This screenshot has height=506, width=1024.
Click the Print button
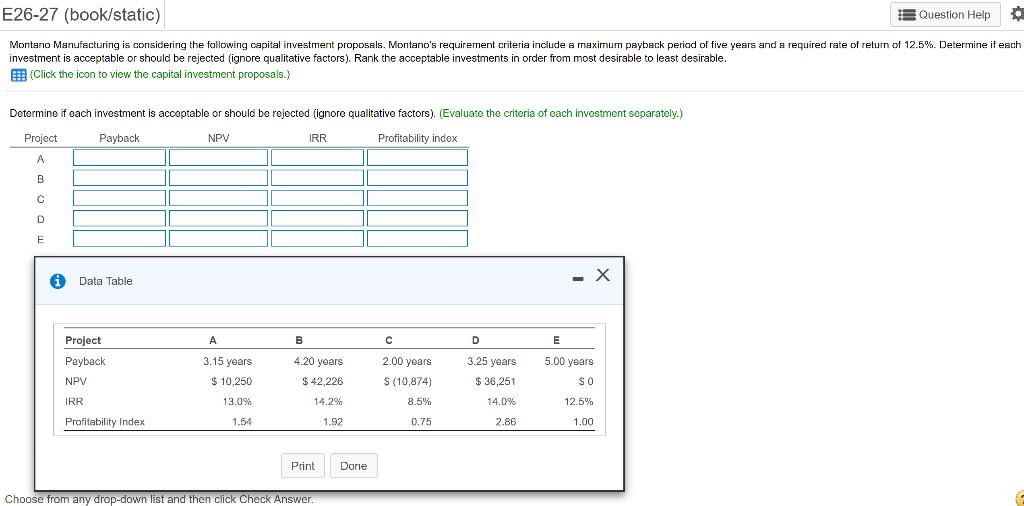(x=302, y=466)
